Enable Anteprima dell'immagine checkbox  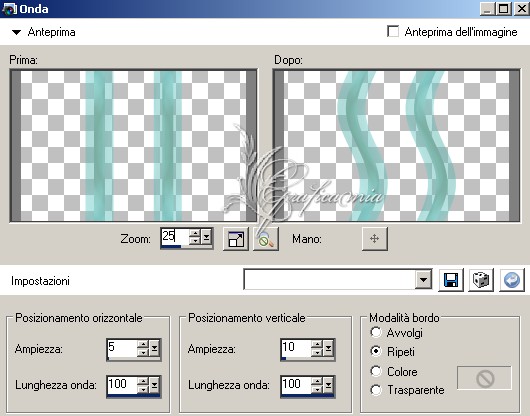[x=393, y=31]
